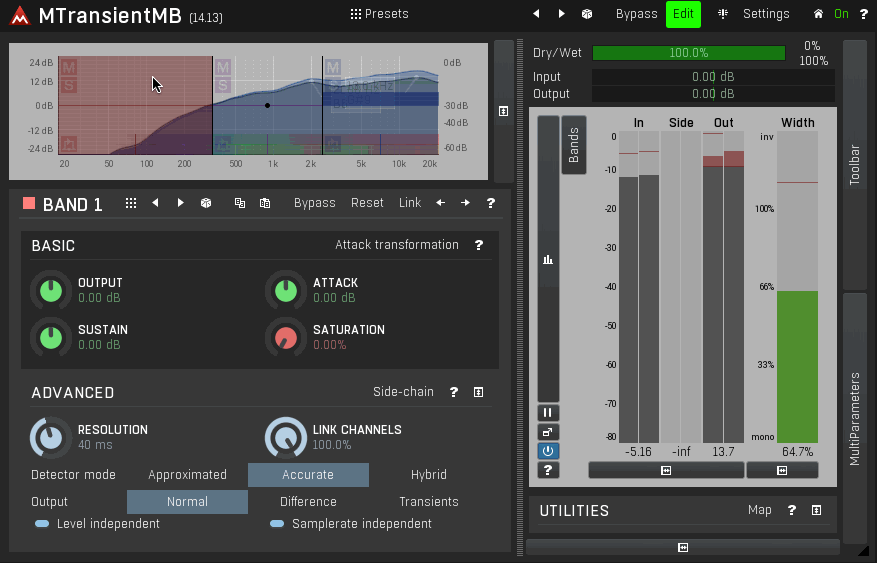
Task: Toggle band 1 S (solo) button in graph
Action: pos(69,86)
